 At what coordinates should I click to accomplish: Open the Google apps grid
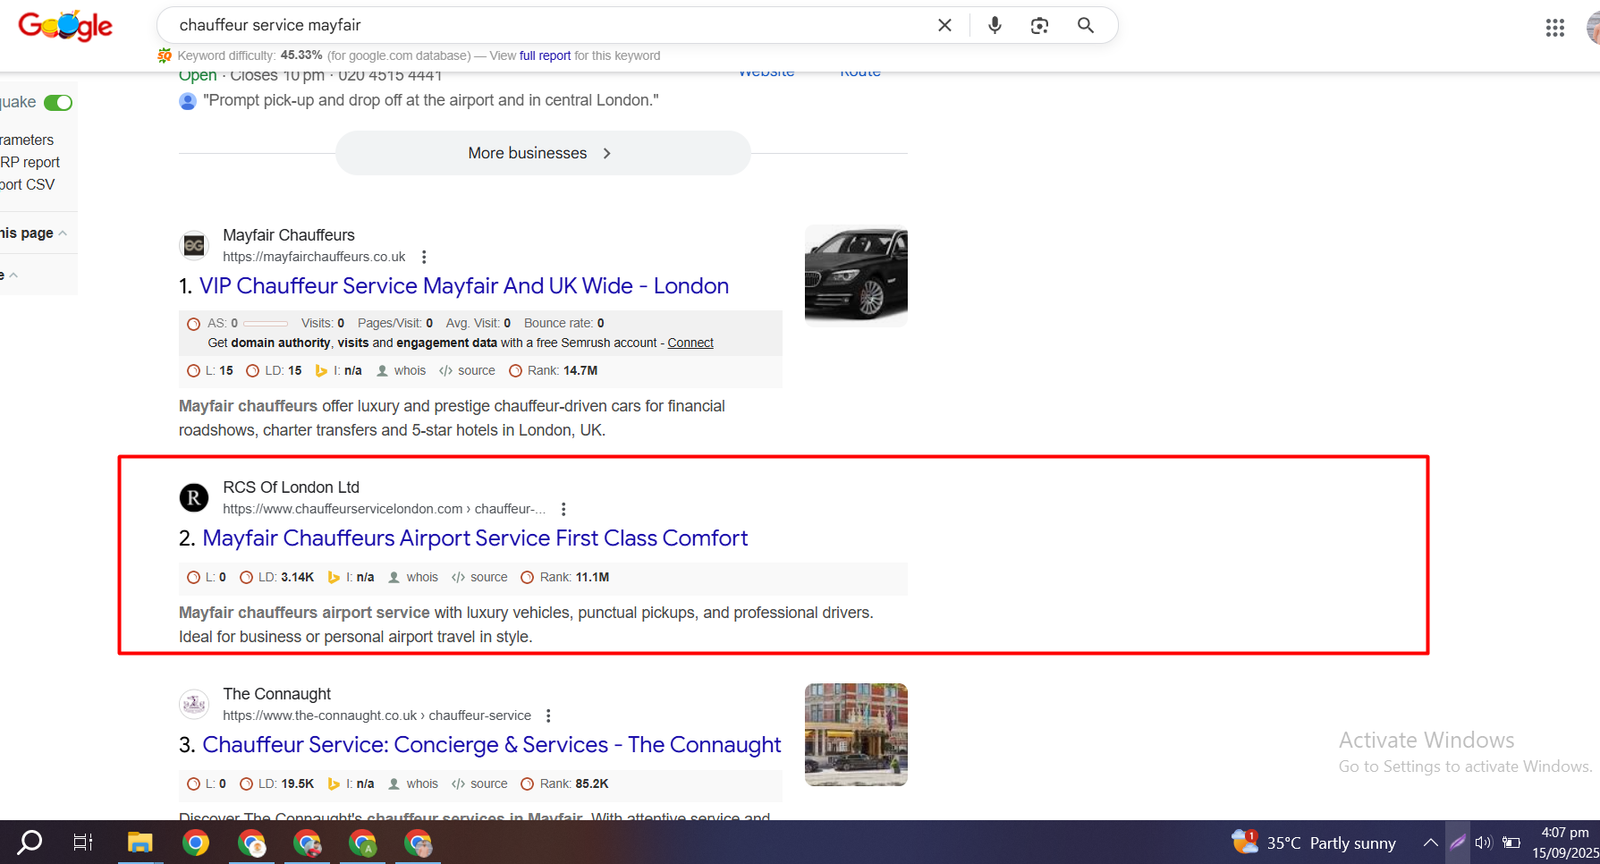click(1554, 28)
